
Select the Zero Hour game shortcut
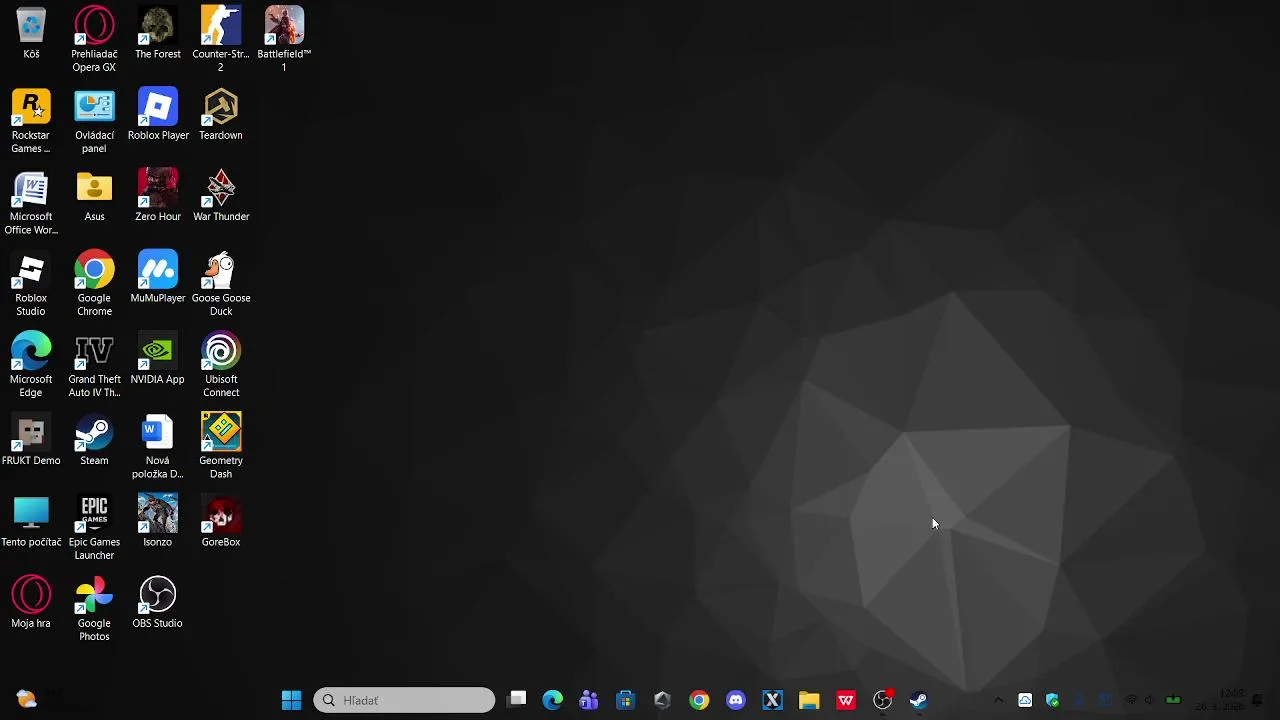click(158, 196)
